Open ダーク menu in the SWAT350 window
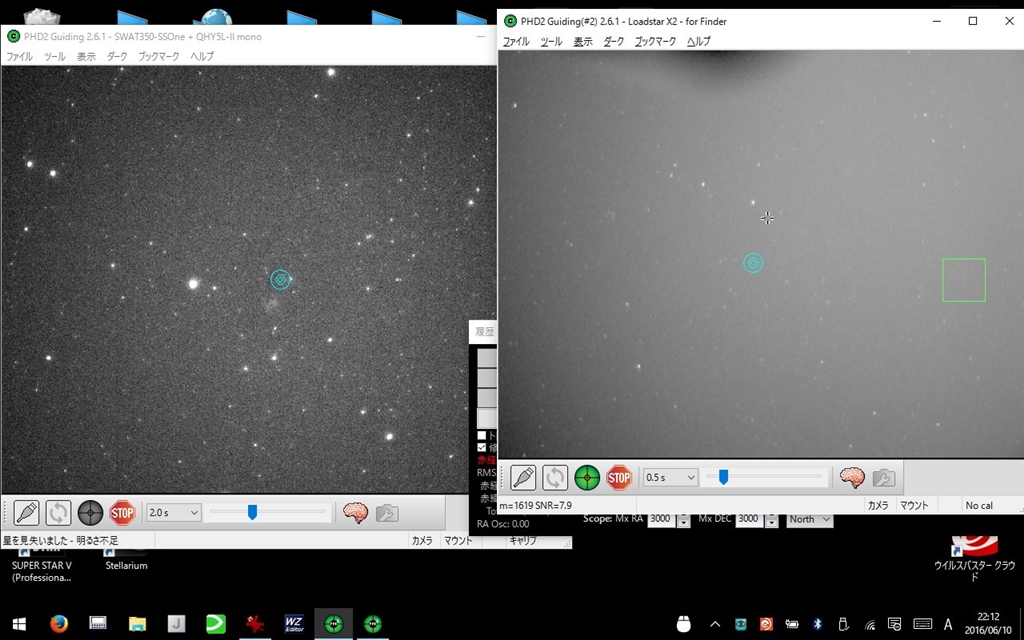This screenshot has width=1024, height=640. click(x=118, y=56)
